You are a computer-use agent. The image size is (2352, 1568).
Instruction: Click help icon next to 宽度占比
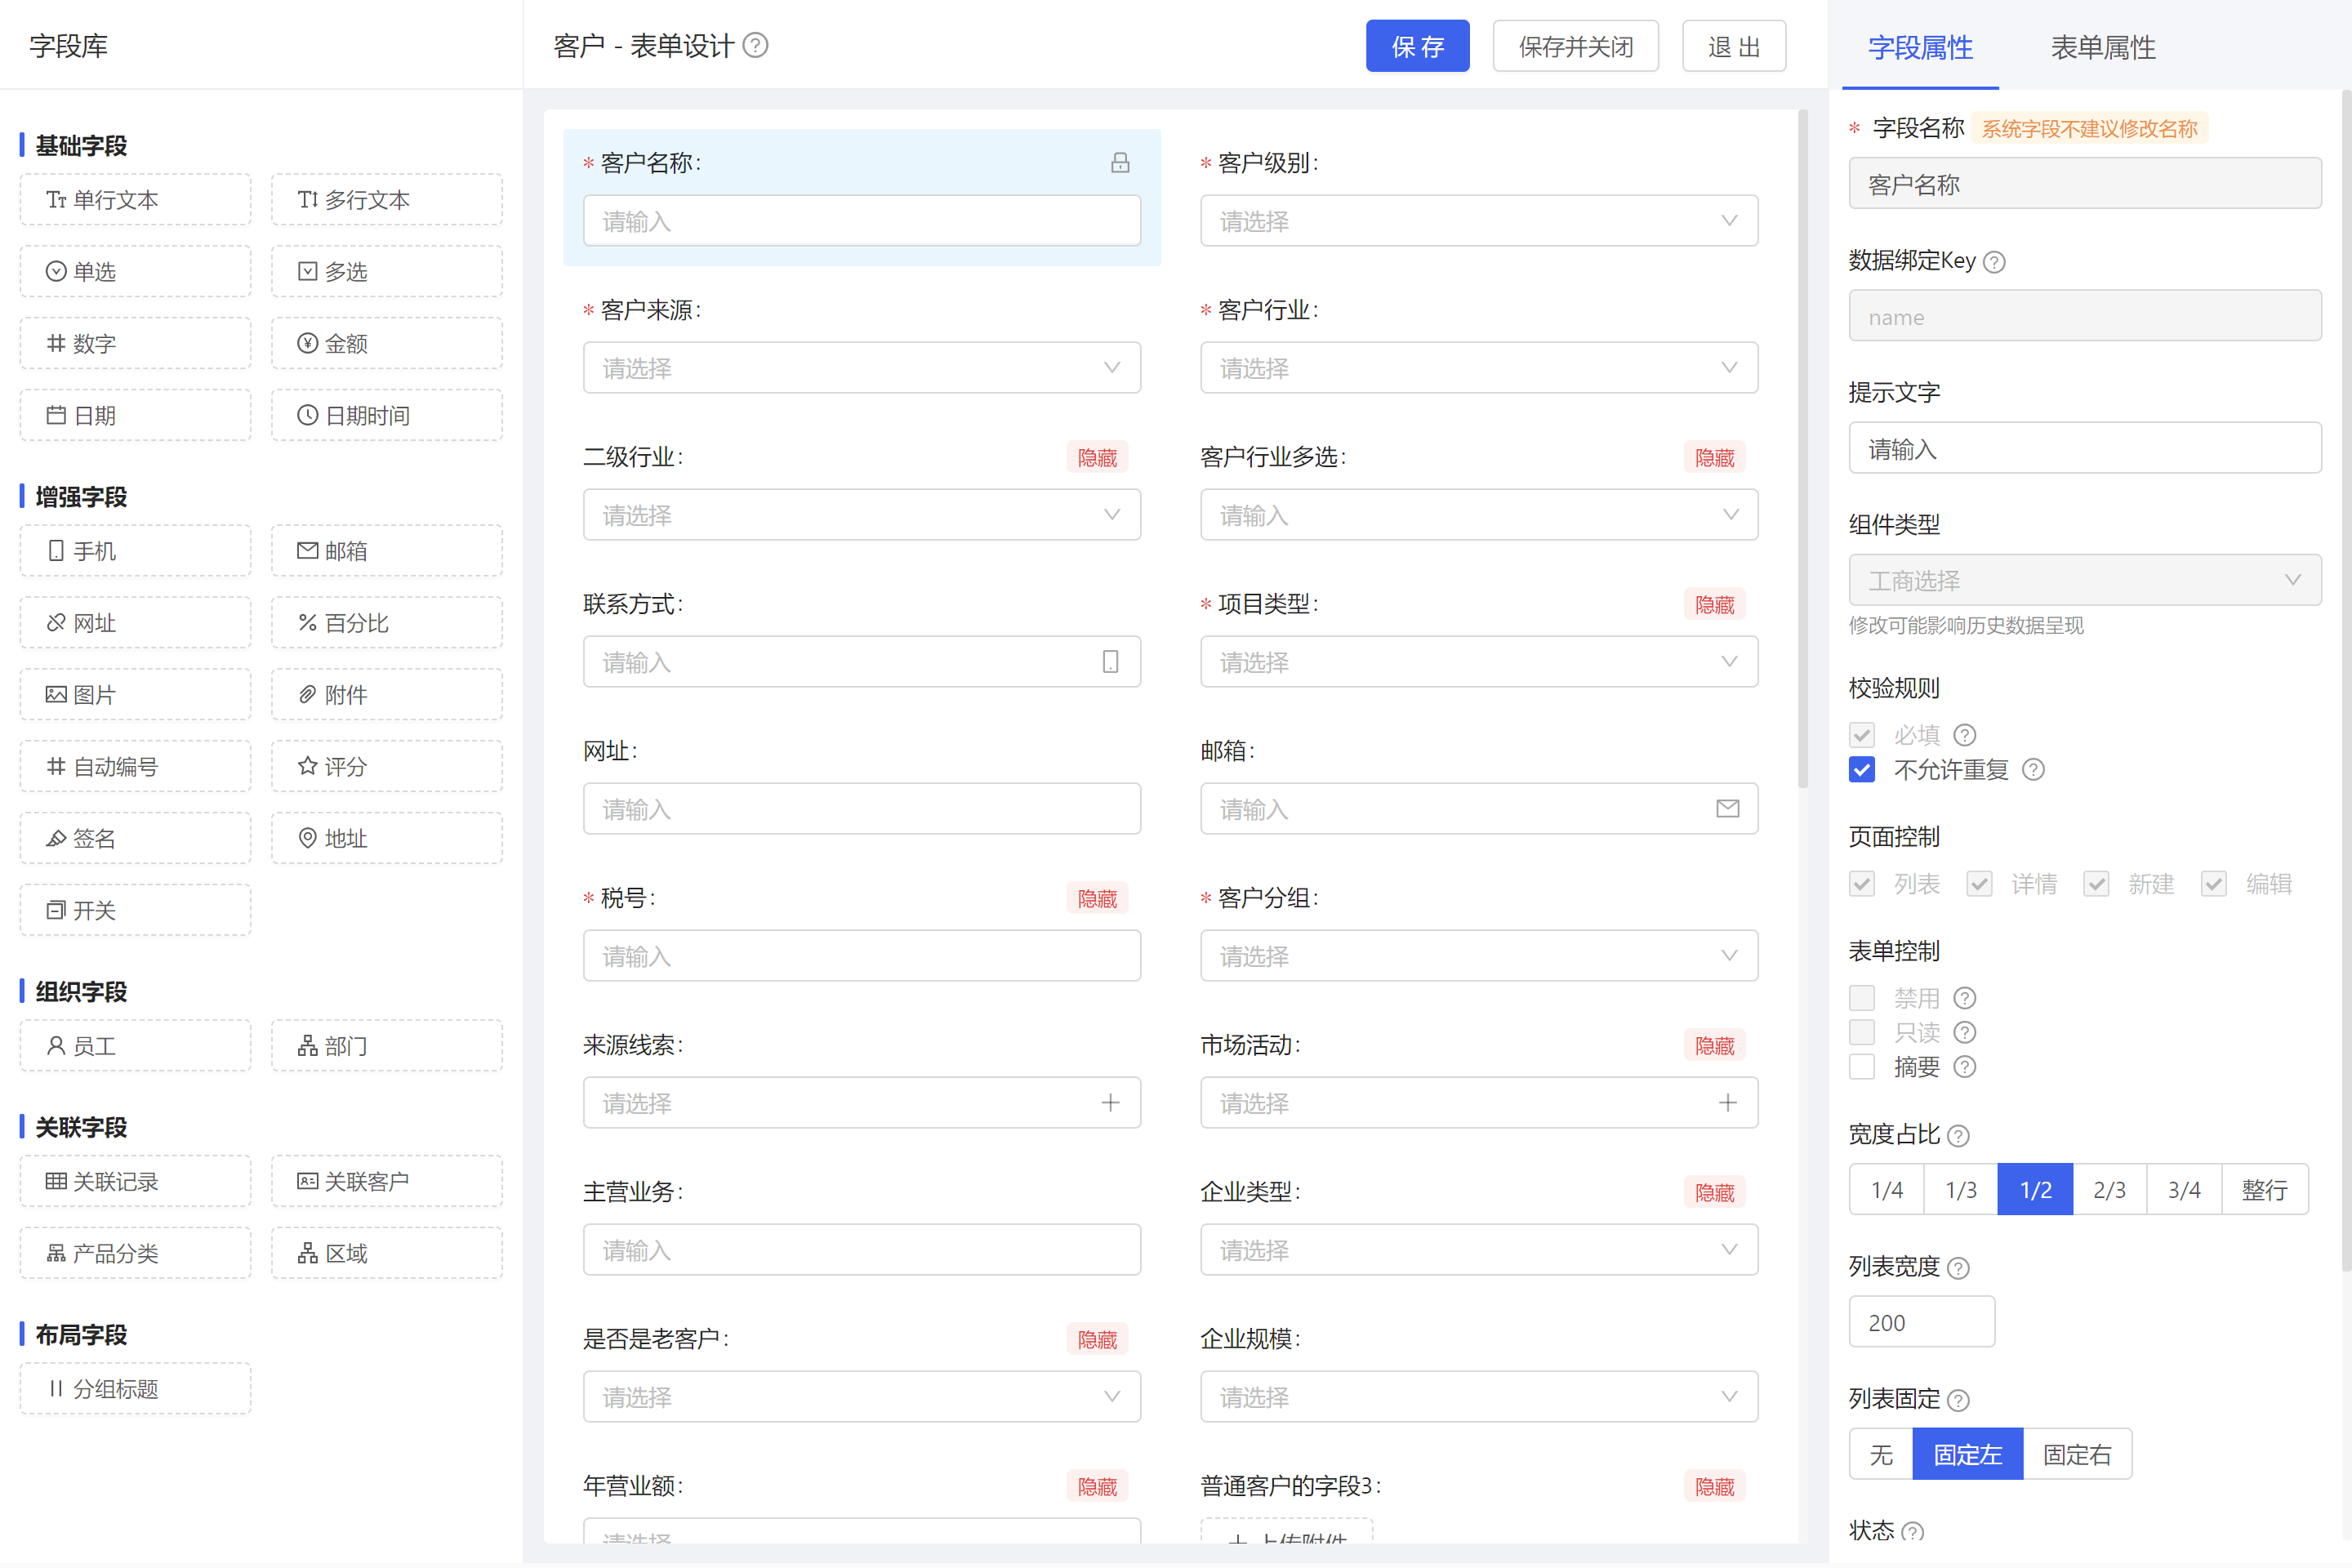pyautogui.click(x=1959, y=1136)
